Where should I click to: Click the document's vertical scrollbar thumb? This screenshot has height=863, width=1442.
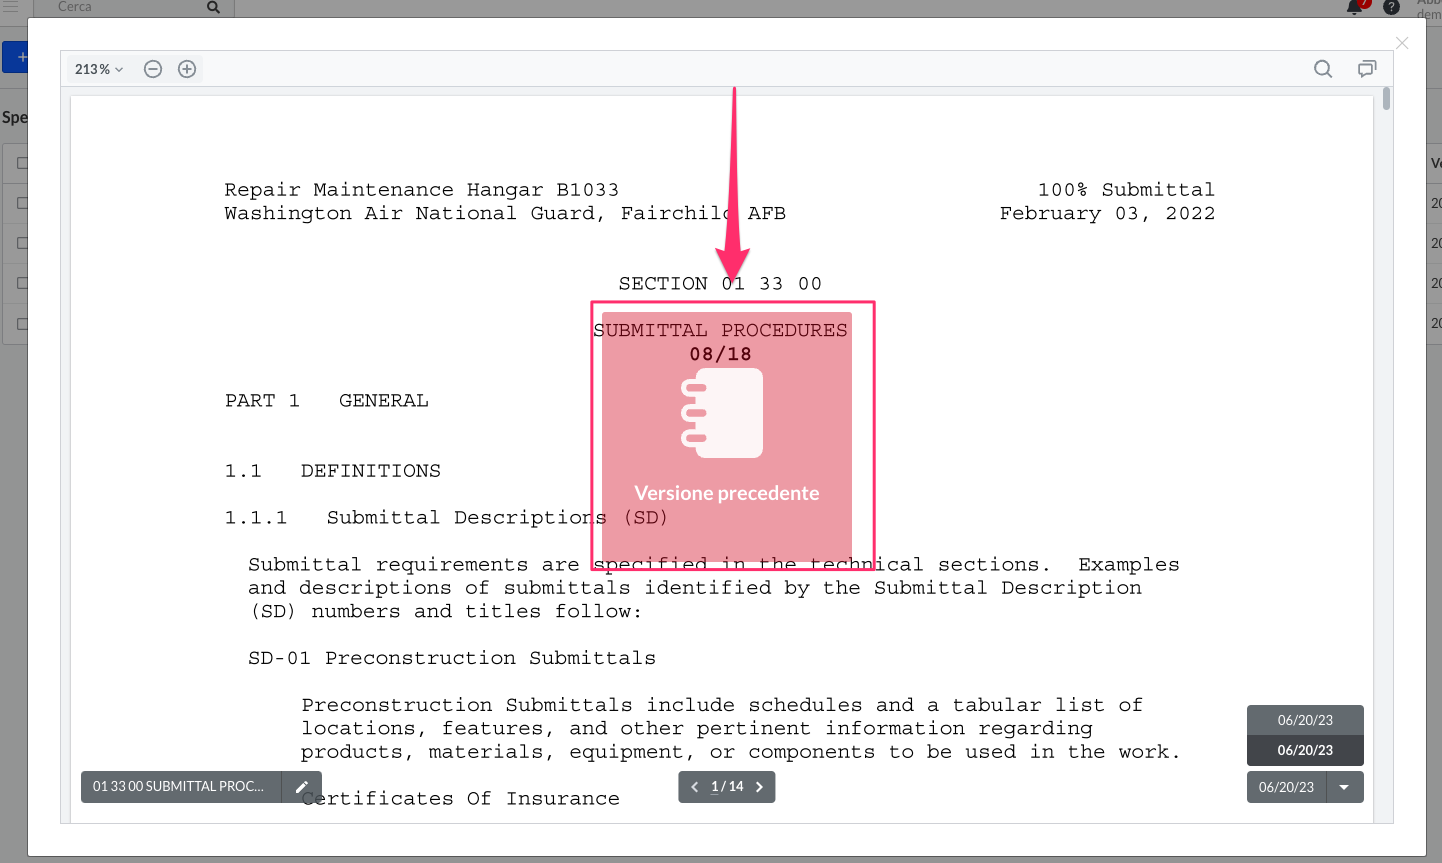pyautogui.click(x=1386, y=99)
